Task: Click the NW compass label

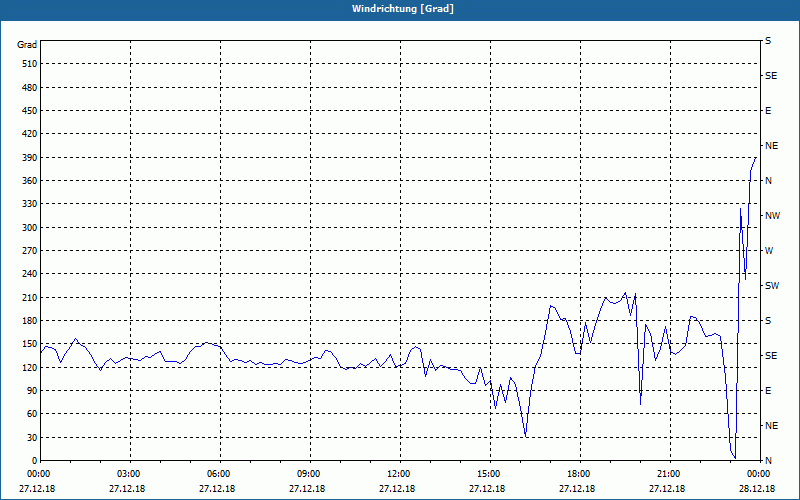Action: click(772, 216)
